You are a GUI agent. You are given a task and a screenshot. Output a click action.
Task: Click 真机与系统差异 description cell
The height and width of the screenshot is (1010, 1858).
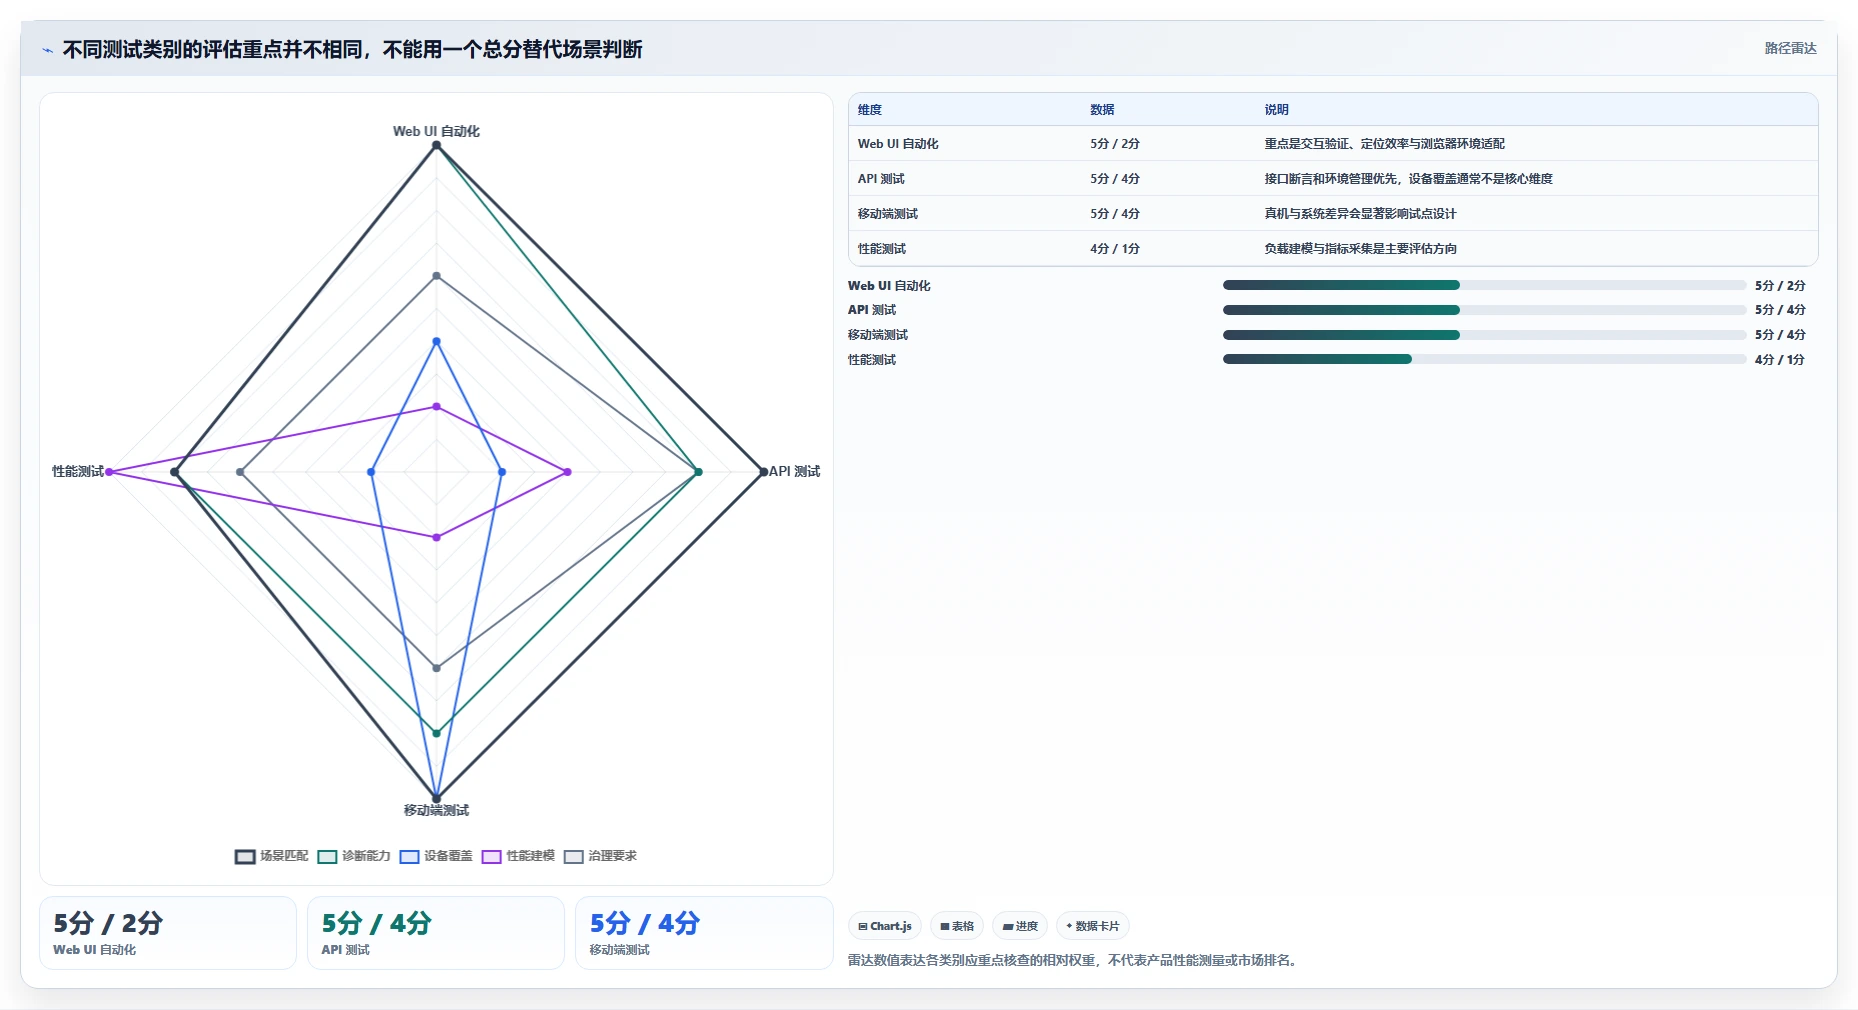tap(1360, 214)
